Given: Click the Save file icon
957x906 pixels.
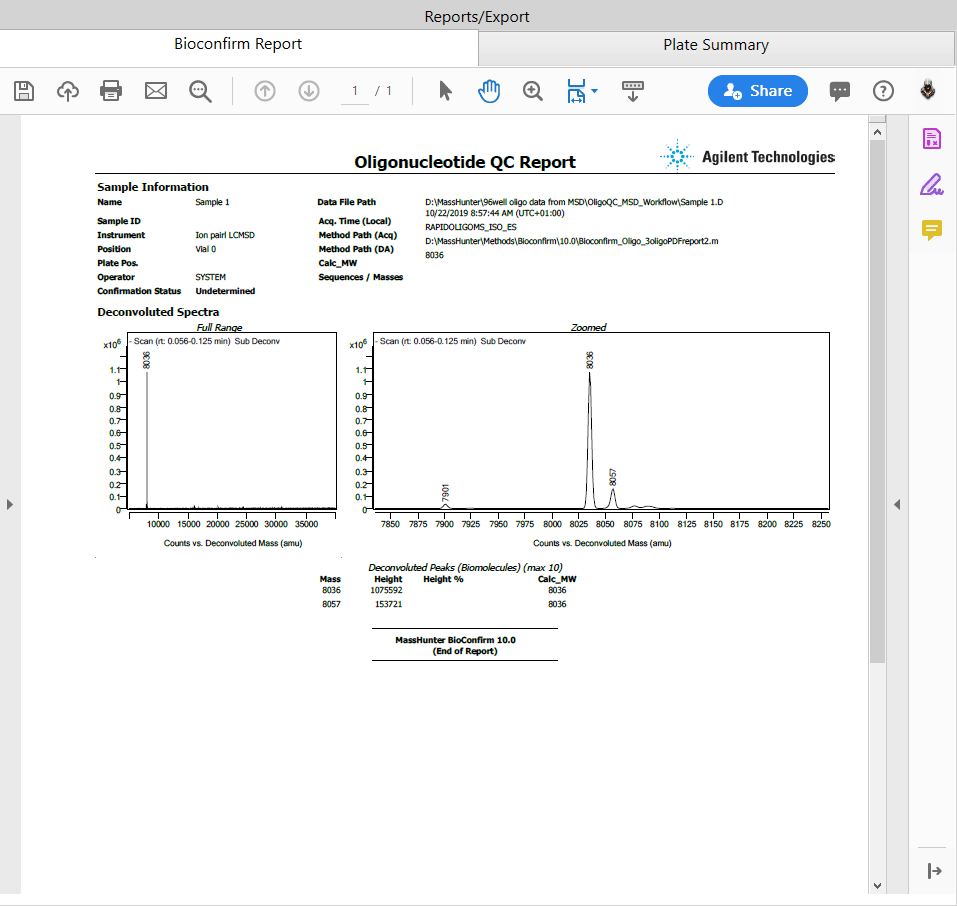Looking at the screenshot, I should coord(24,91).
